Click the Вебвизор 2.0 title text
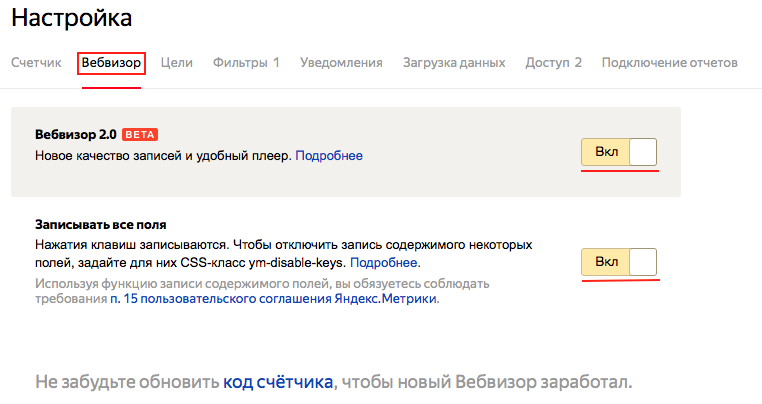762x404 pixels. pyautogui.click(x=75, y=135)
